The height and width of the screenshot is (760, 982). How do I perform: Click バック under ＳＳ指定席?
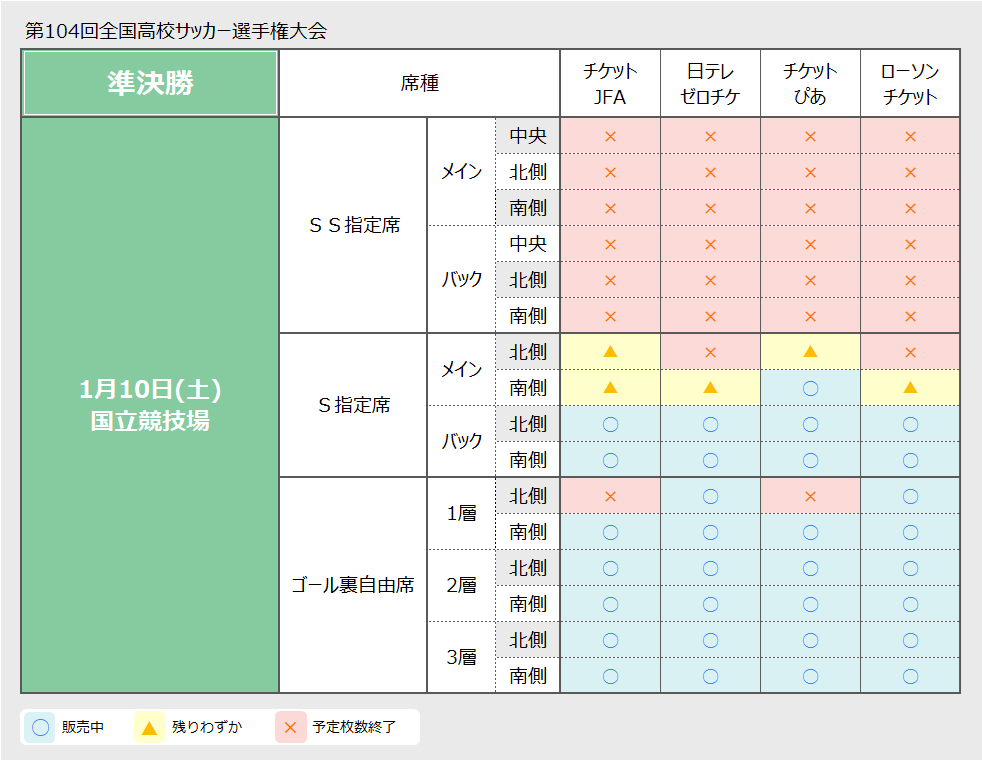click(x=462, y=279)
